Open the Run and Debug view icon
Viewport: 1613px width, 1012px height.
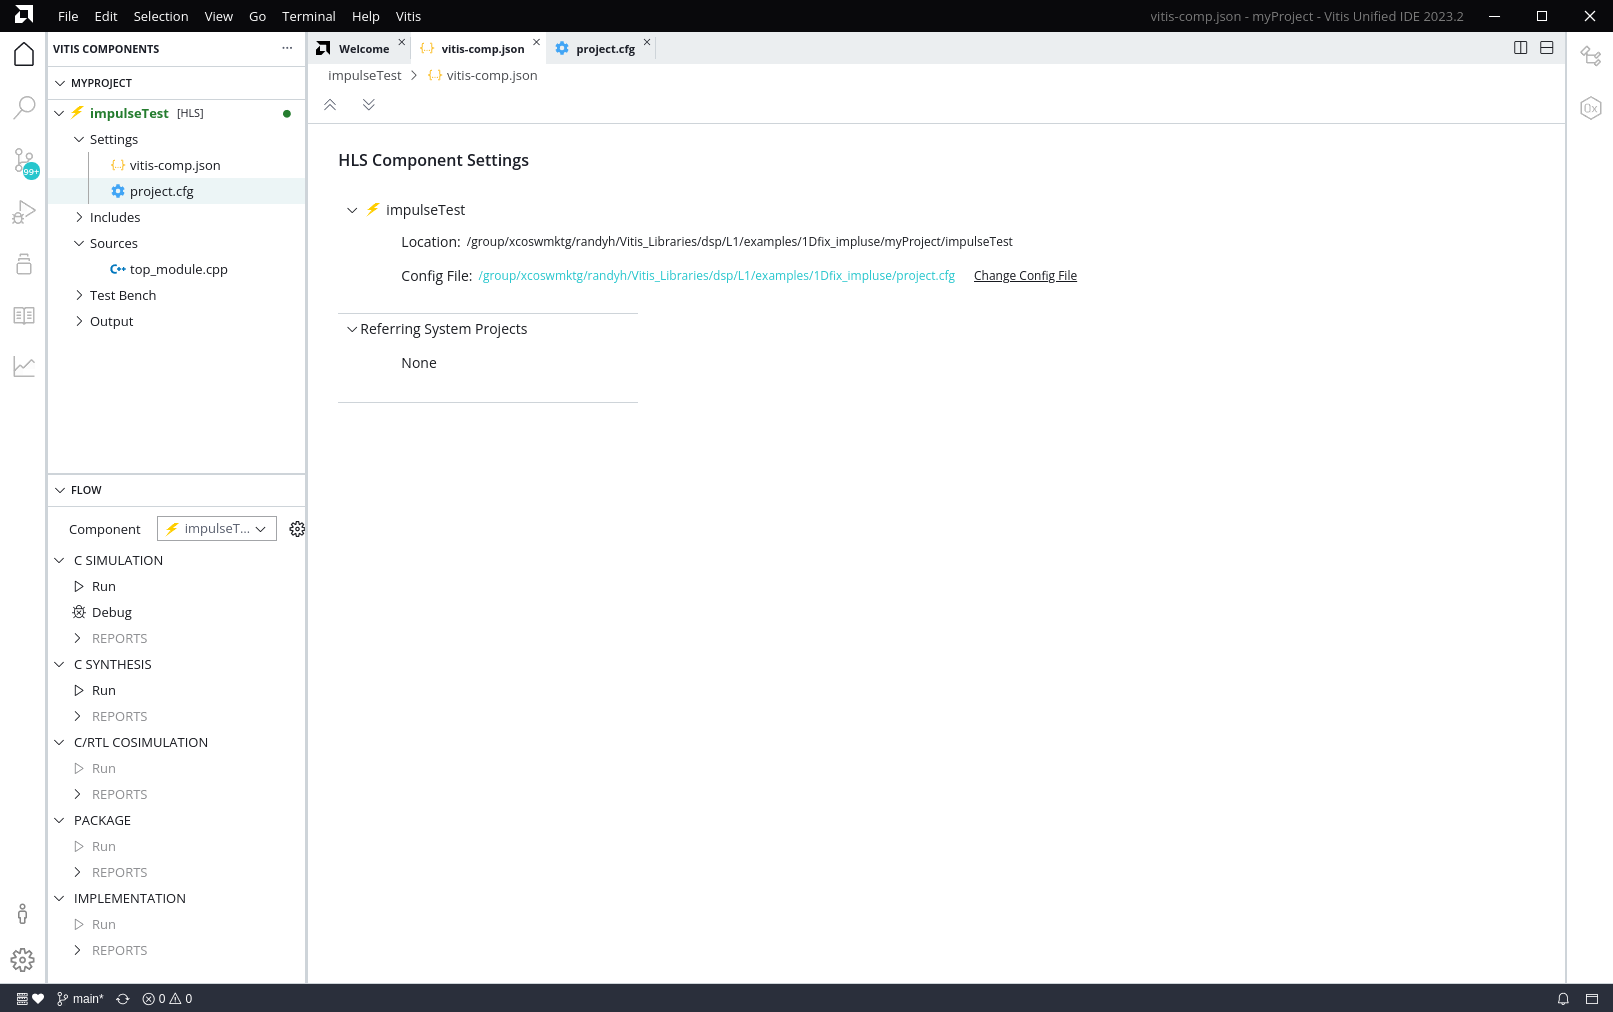[24, 212]
